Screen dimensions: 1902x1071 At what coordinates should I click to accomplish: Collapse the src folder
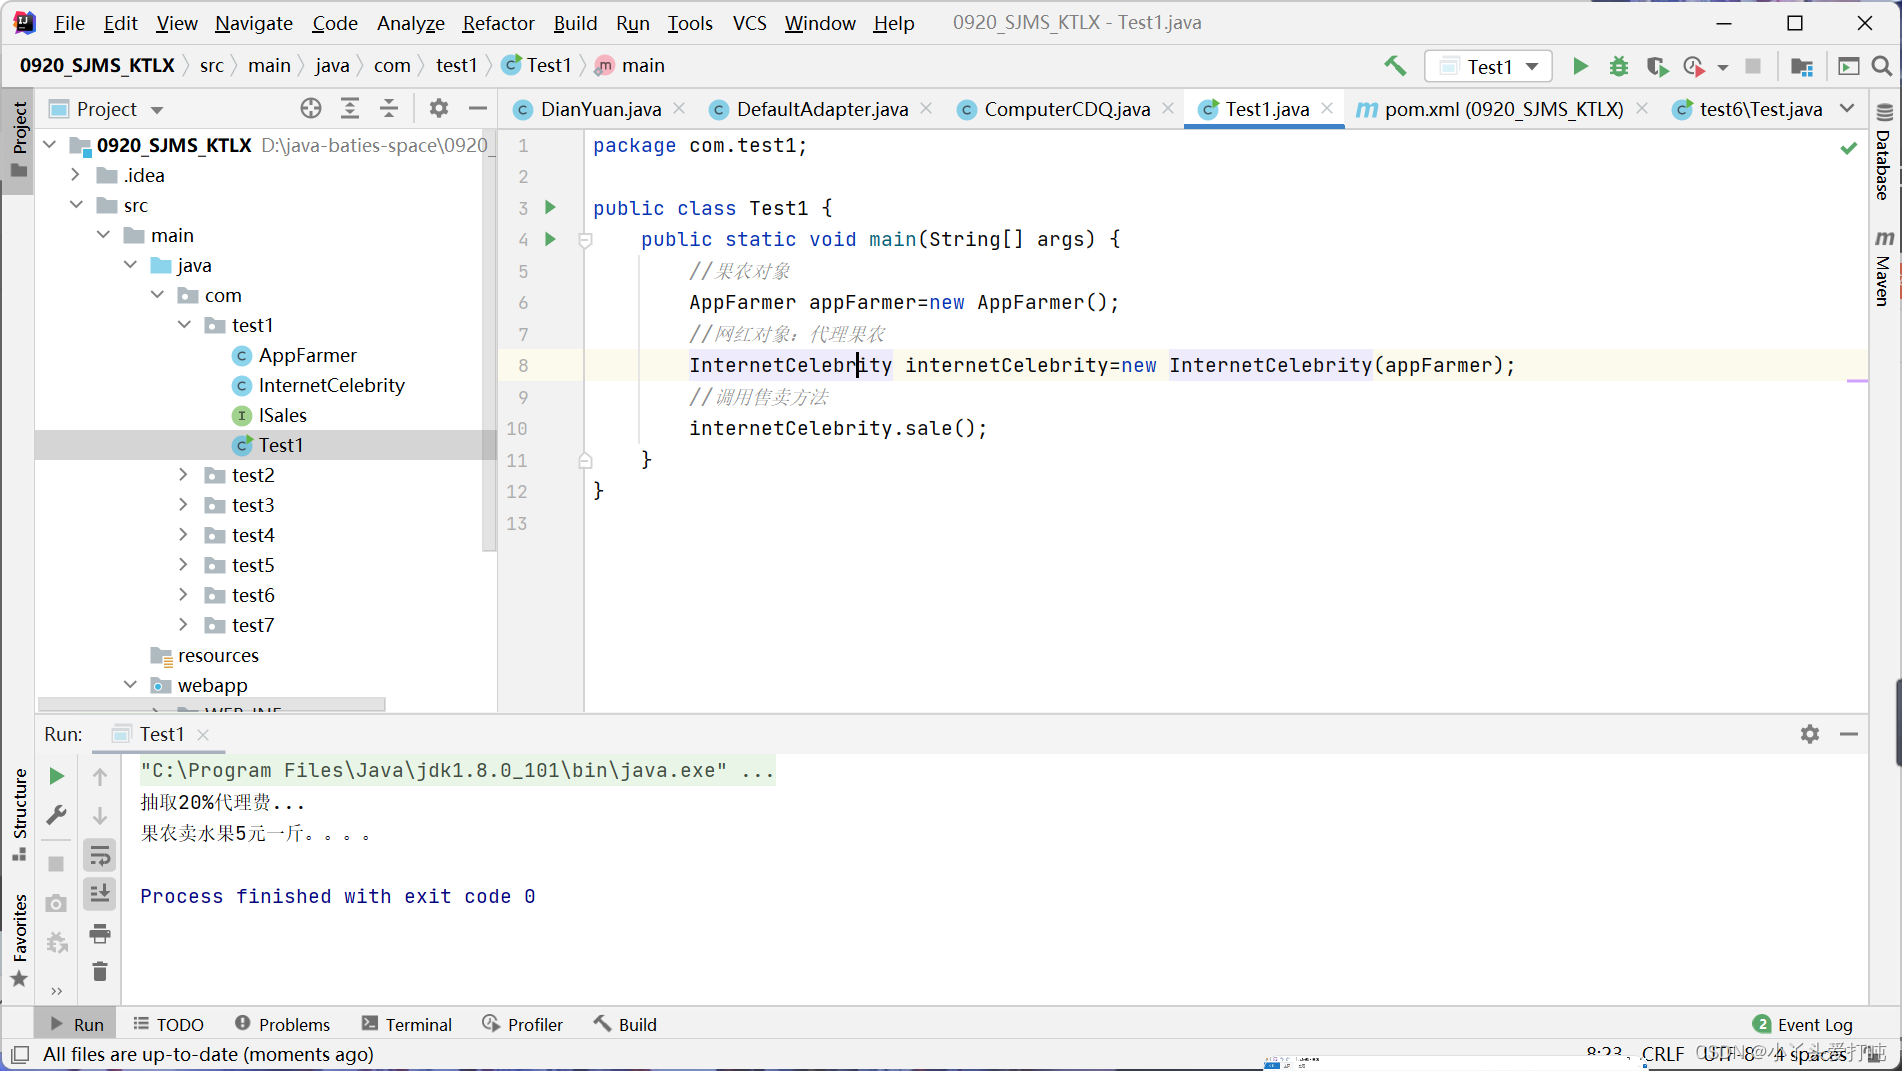coord(76,205)
